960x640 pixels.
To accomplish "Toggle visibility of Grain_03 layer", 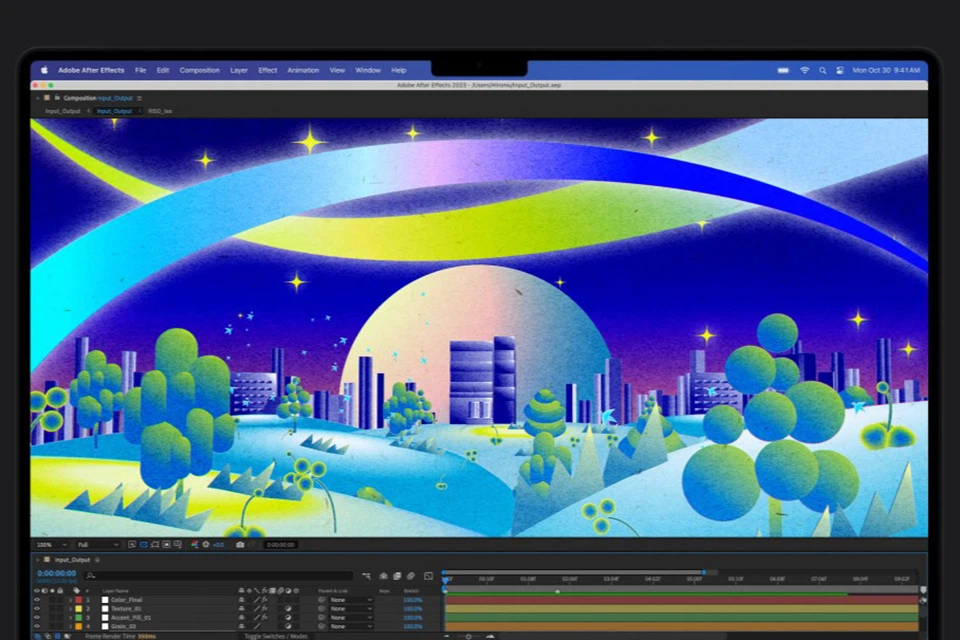I will pyautogui.click(x=38, y=626).
